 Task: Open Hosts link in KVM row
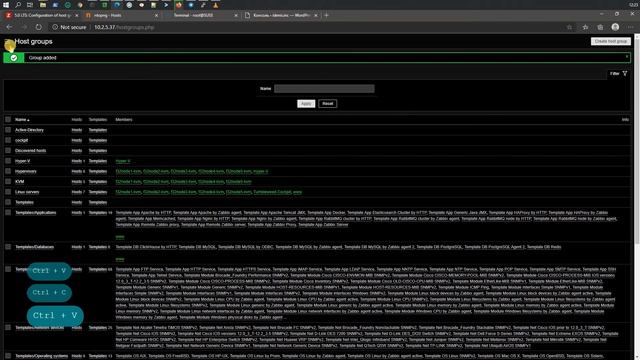point(77,182)
